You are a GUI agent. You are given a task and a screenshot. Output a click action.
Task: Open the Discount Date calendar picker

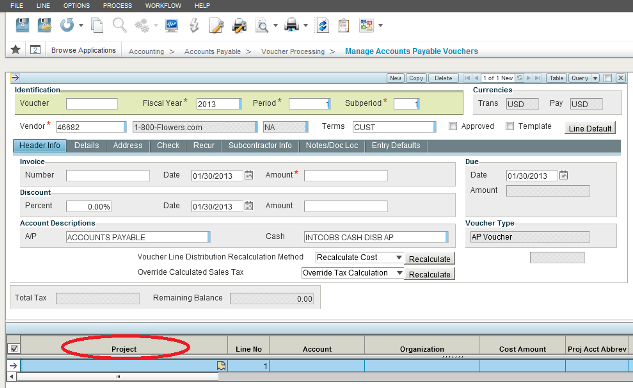pyautogui.click(x=249, y=206)
